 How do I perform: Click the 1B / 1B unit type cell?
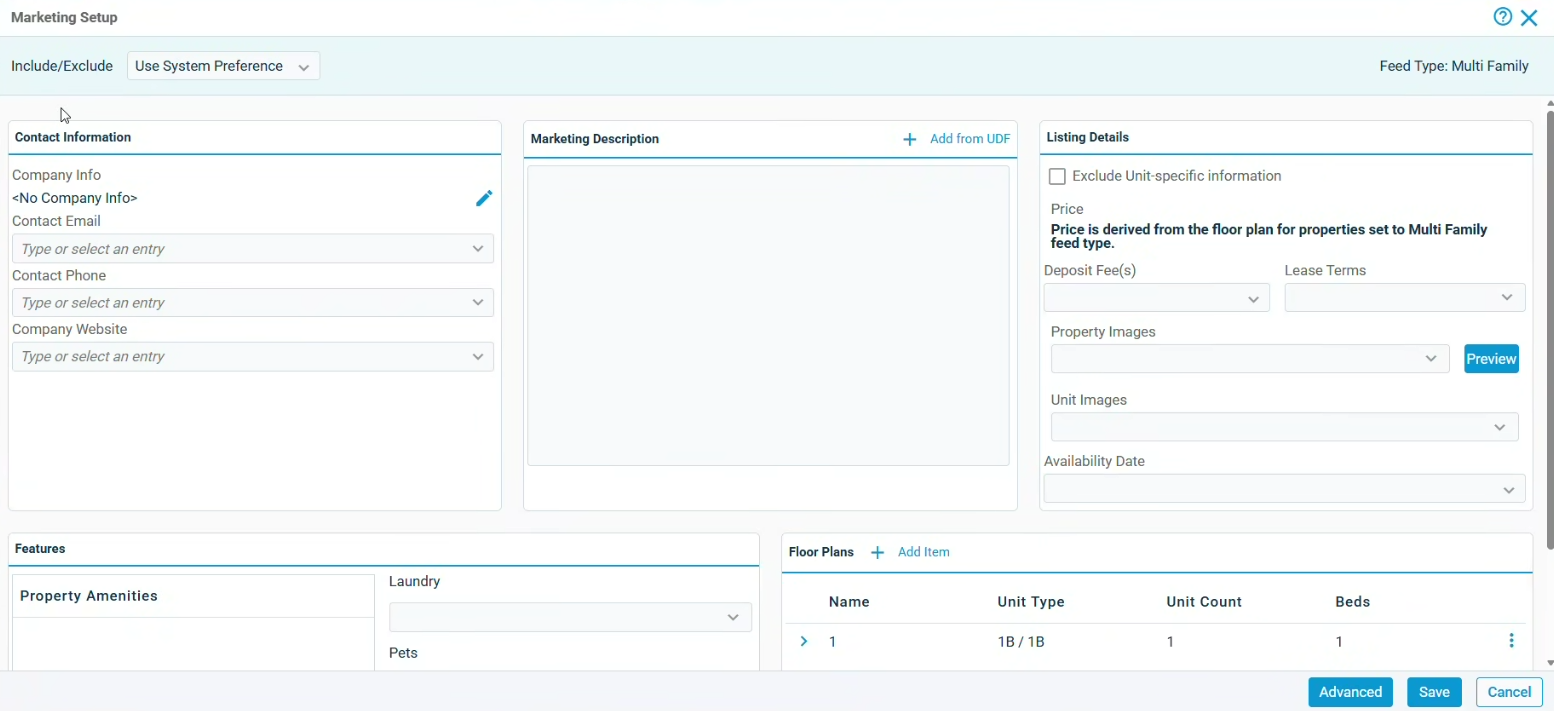[1021, 642]
